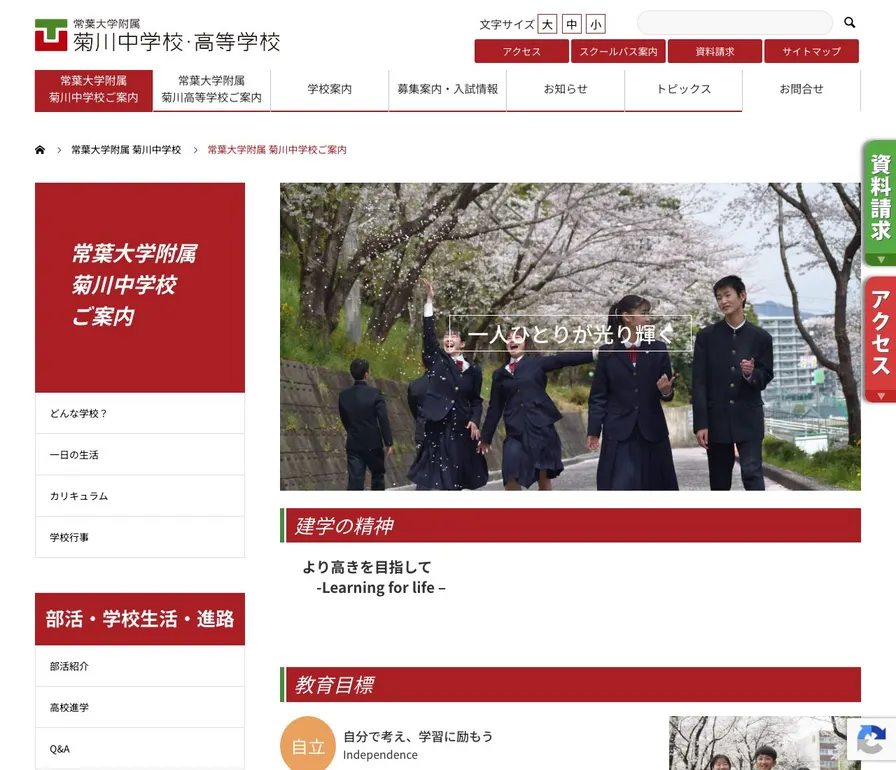The image size is (896, 770).
Task: Click the 資料請求 header button
Action: point(715,51)
